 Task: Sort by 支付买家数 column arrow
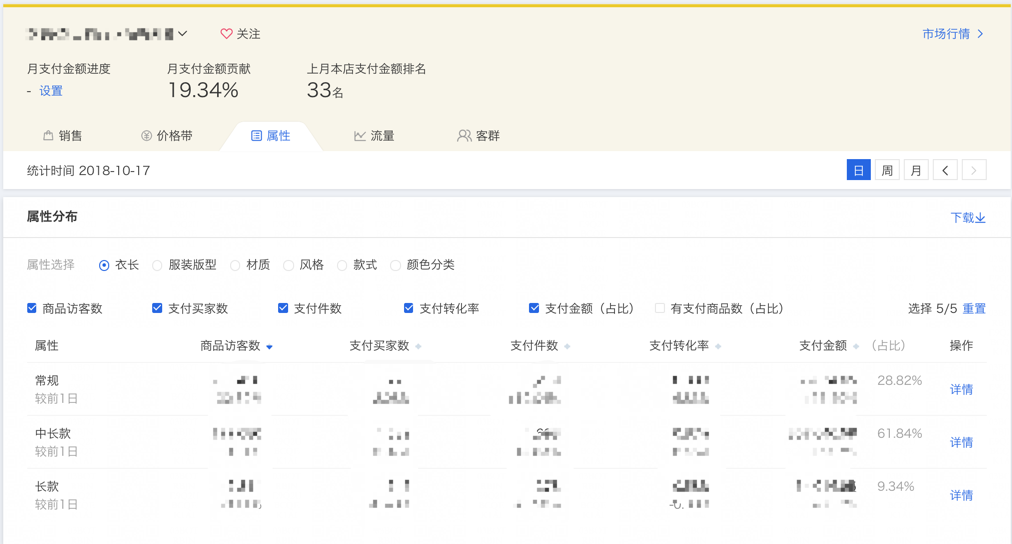(x=418, y=347)
